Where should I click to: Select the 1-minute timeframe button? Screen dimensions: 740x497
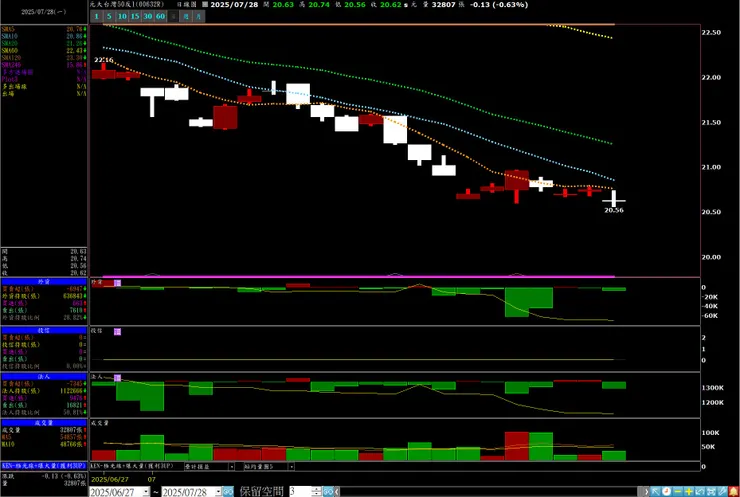tap(96, 16)
